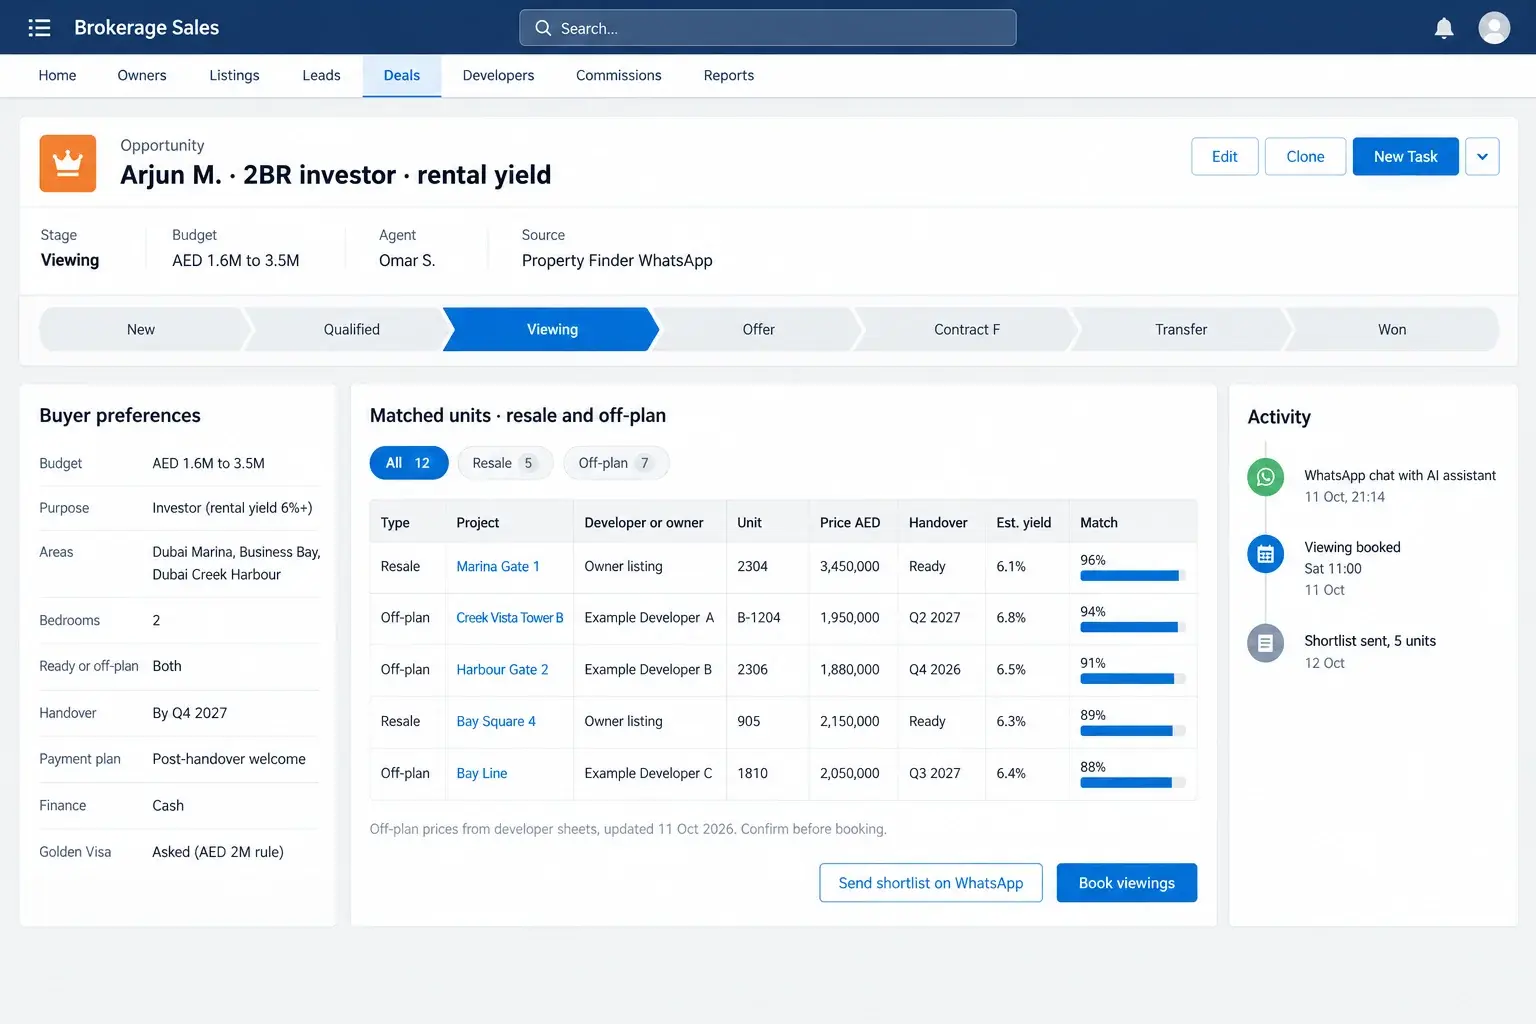Open the Leads tab
Viewport: 1536px width, 1024px height.
[x=321, y=75]
